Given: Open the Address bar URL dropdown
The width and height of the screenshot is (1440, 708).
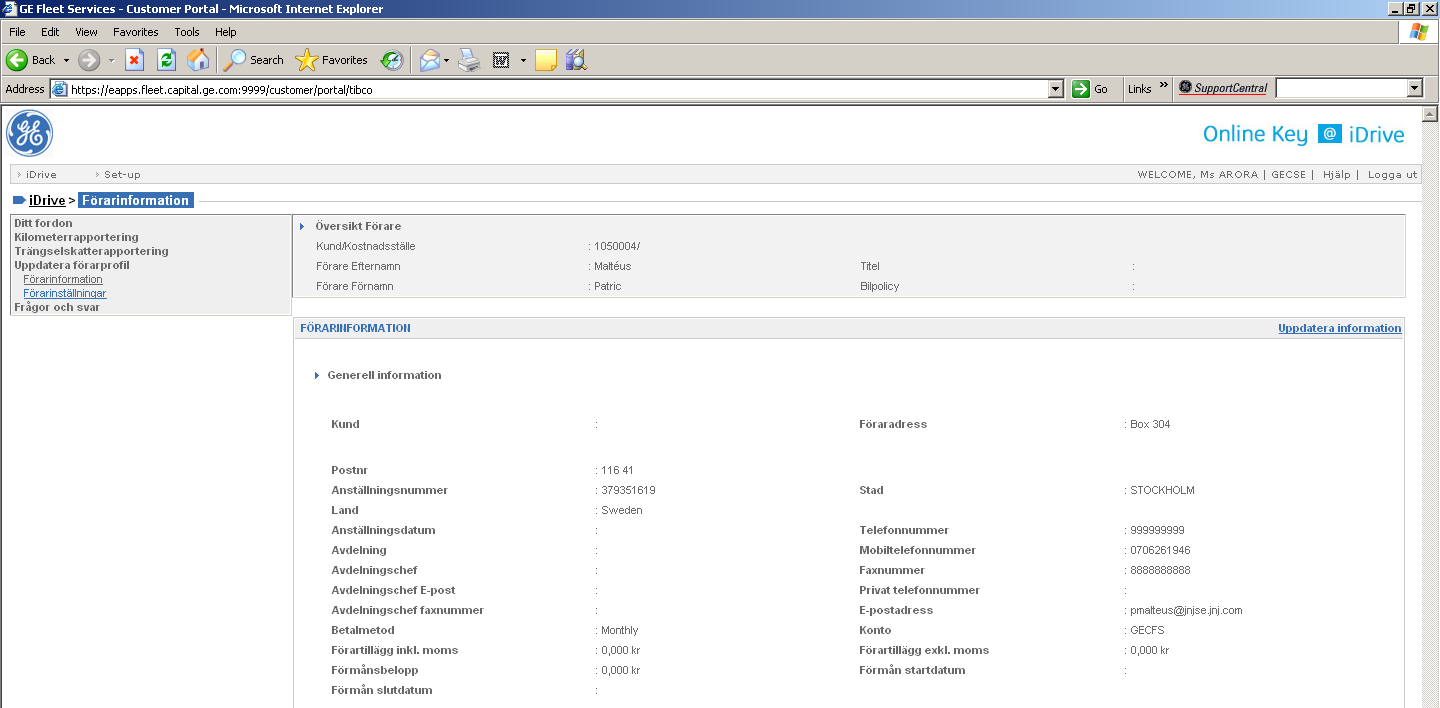Looking at the screenshot, I should click(x=1055, y=89).
